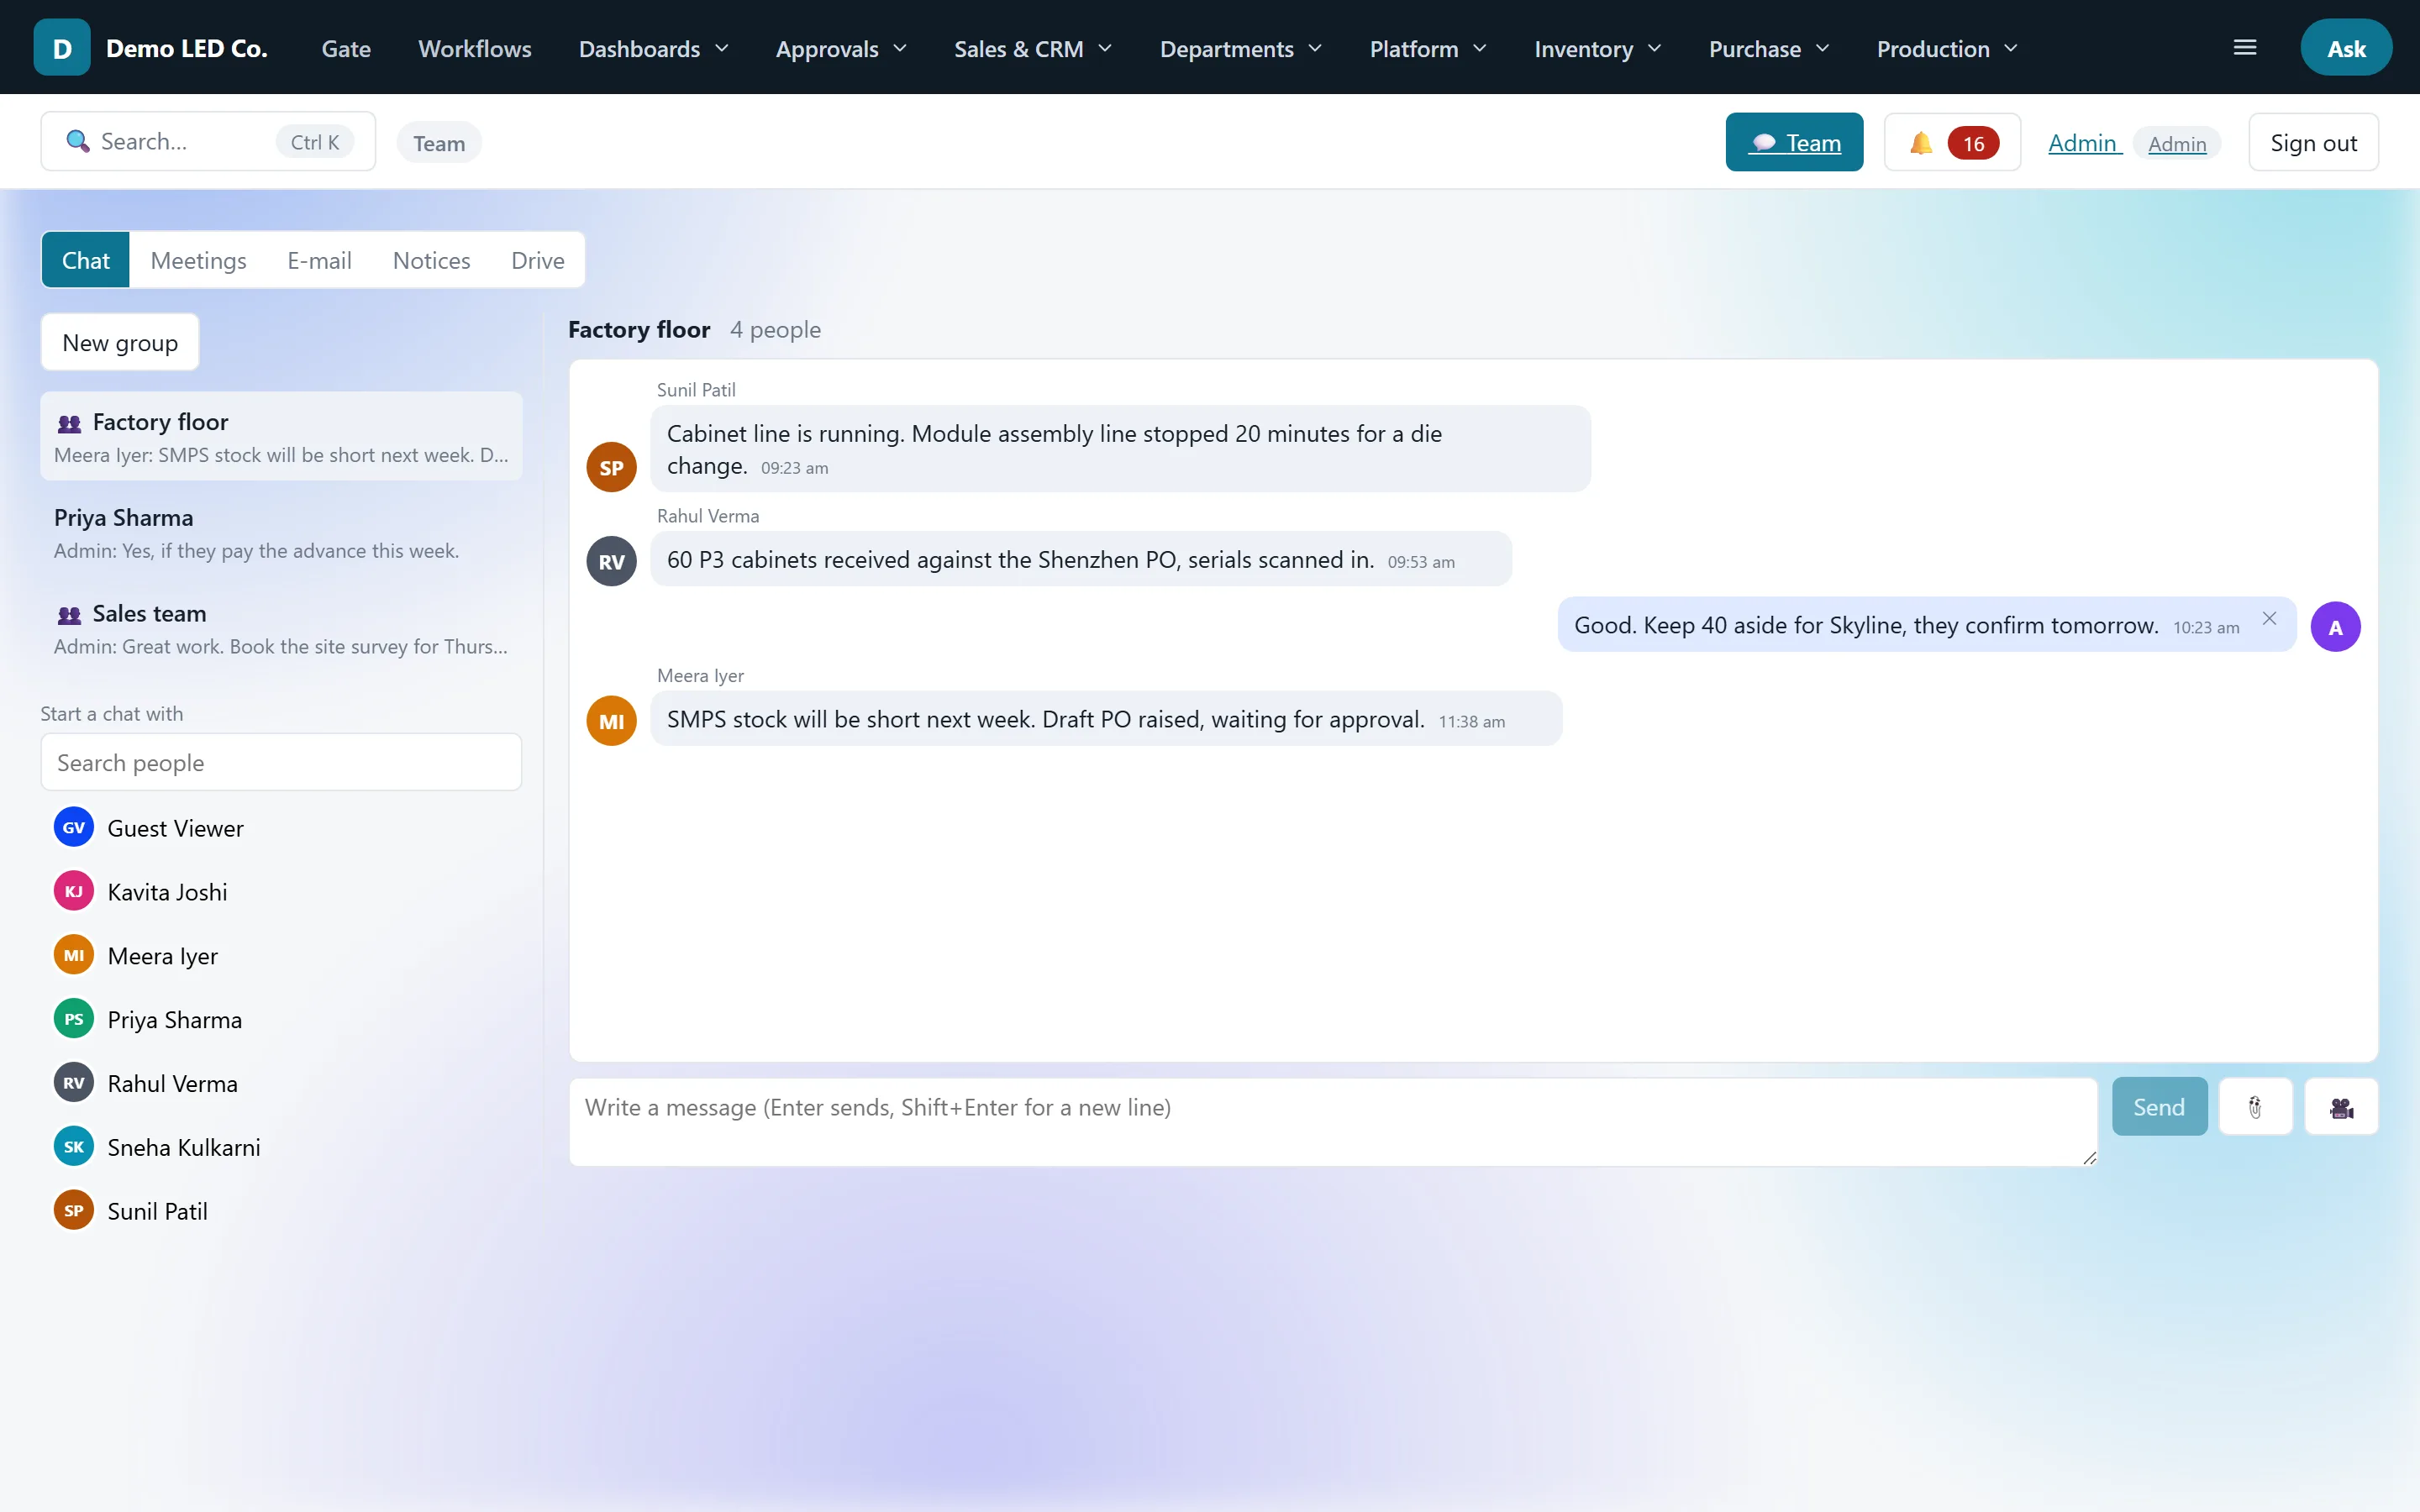Click the New group button
Image resolution: width=2420 pixels, height=1512 pixels.
coord(120,342)
